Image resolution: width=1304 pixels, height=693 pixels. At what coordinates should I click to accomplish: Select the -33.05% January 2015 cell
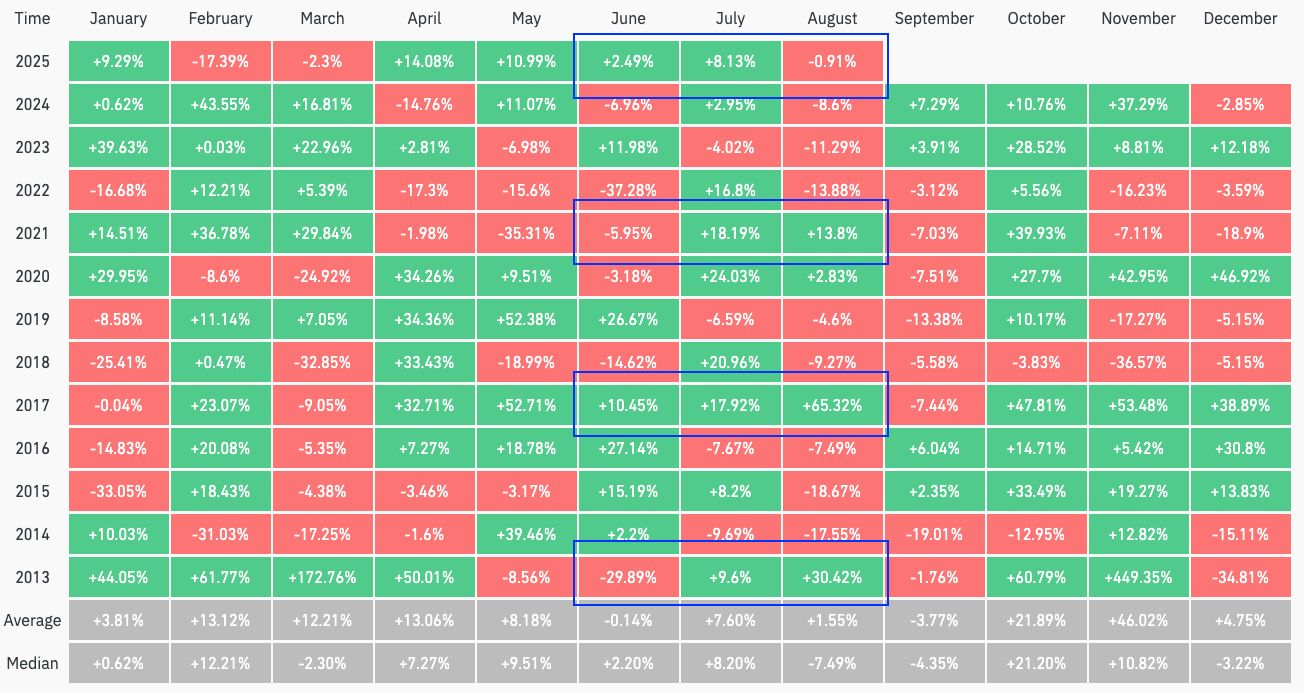(x=118, y=491)
